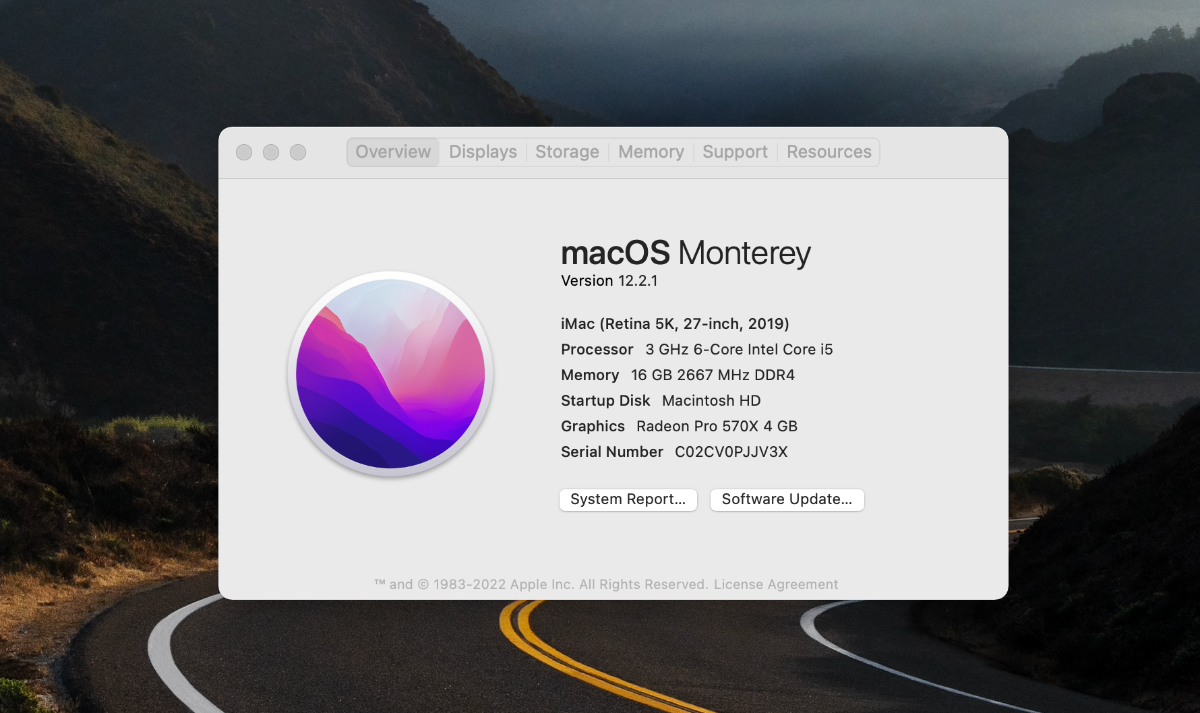The width and height of the screenshot is (1200, 713).
Task: Select the Overview tab
Action: (x=393, y=152)
